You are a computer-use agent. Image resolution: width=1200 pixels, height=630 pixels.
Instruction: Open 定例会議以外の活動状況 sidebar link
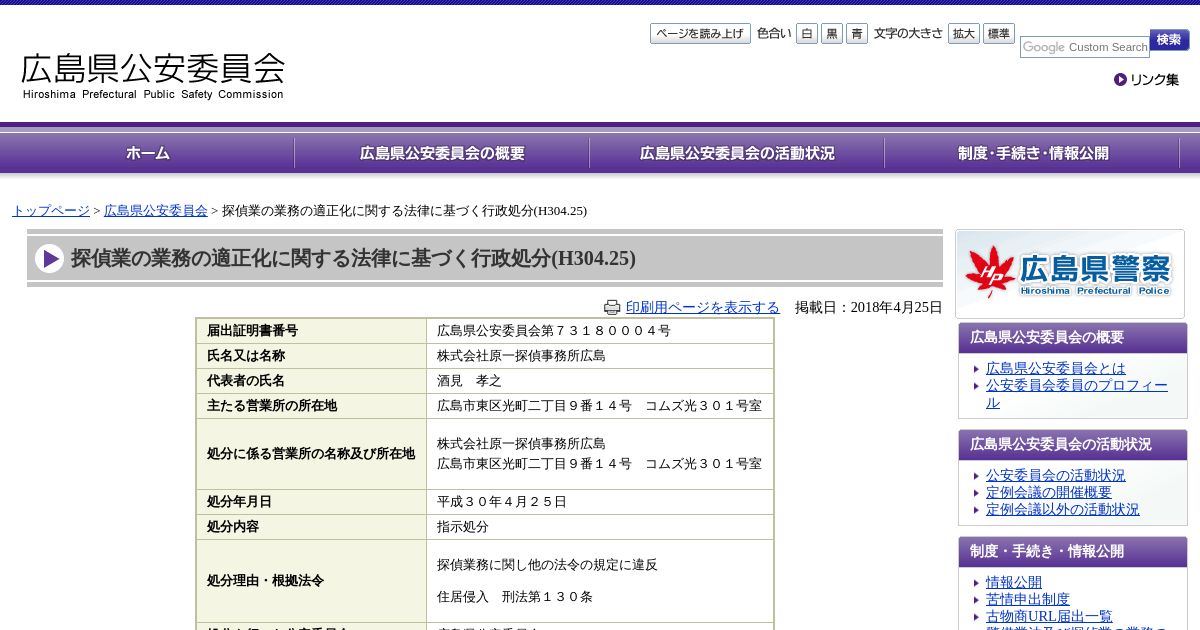tap(1063, 509)
